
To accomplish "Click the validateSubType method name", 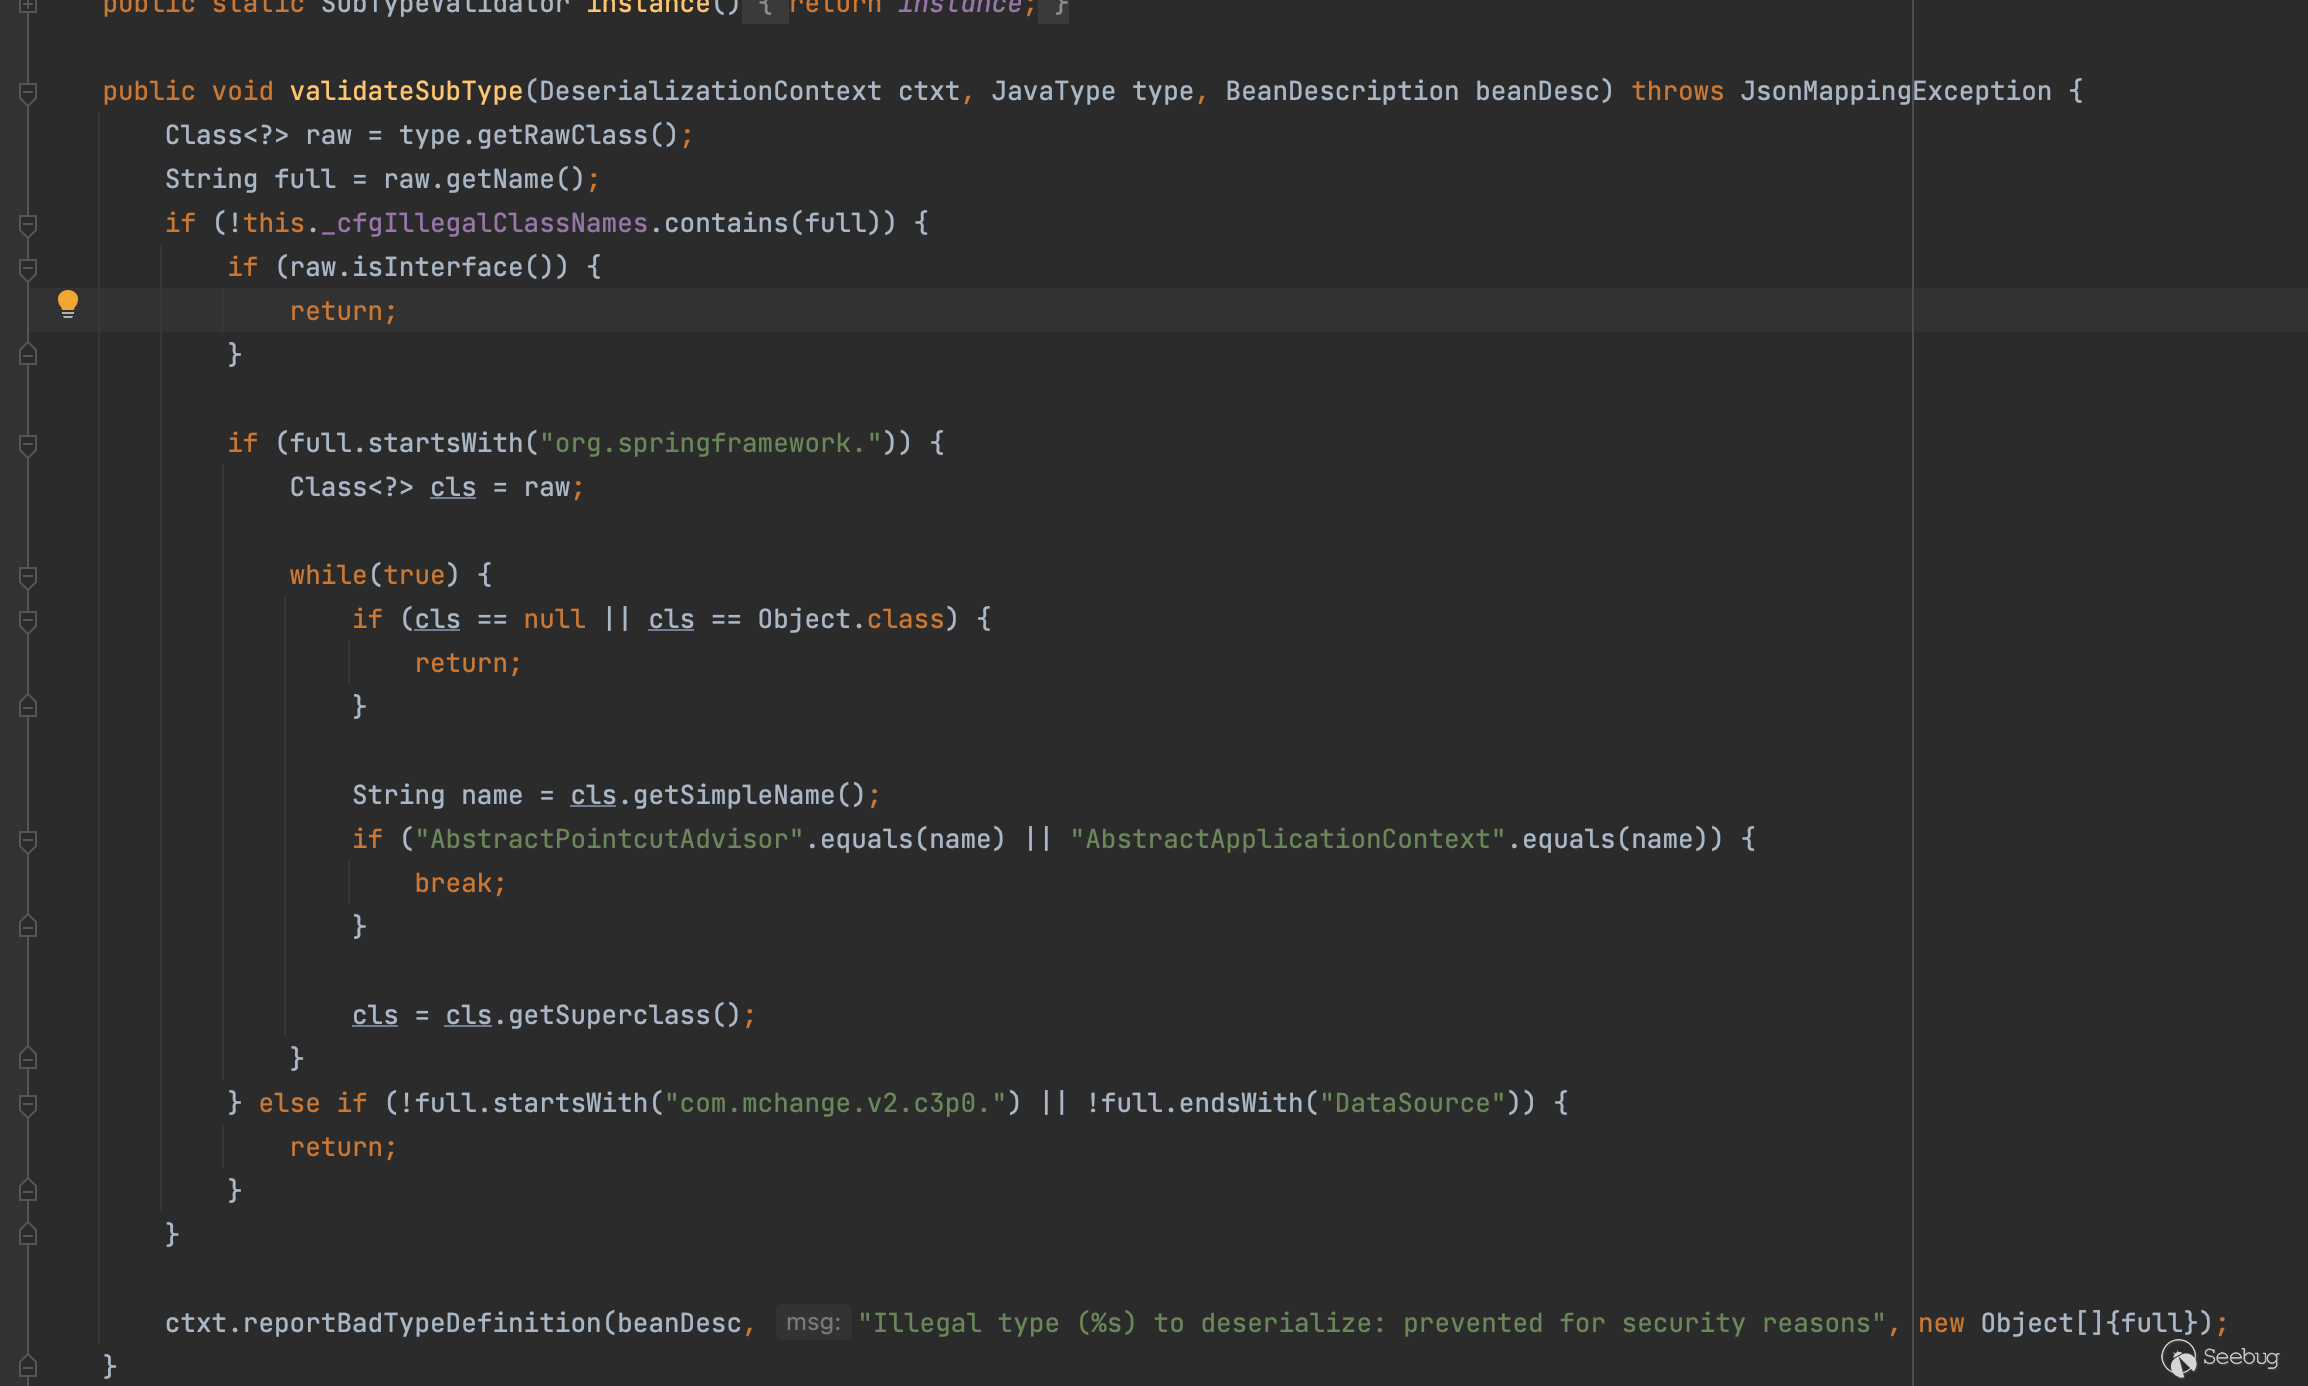I will (x=406, y=91).
